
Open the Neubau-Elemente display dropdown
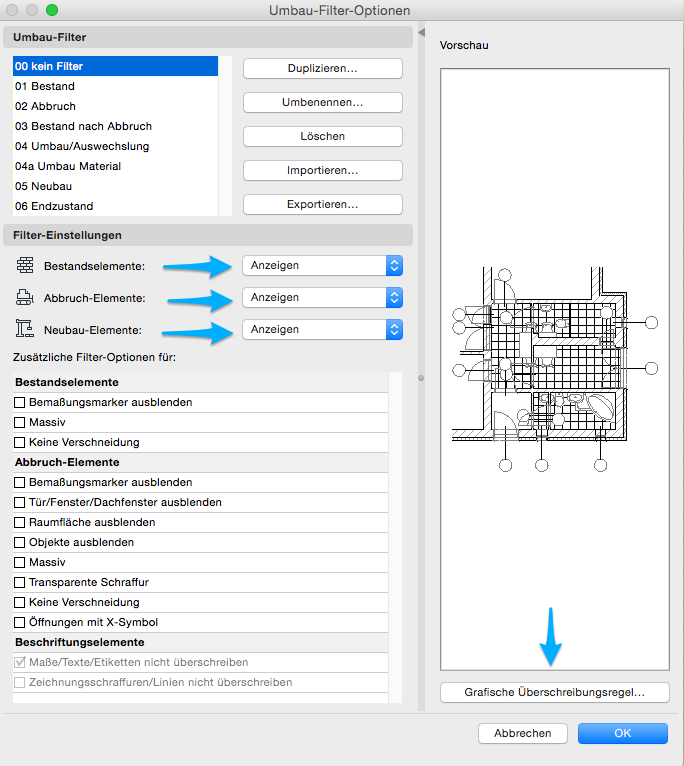[x=322, y=329]
